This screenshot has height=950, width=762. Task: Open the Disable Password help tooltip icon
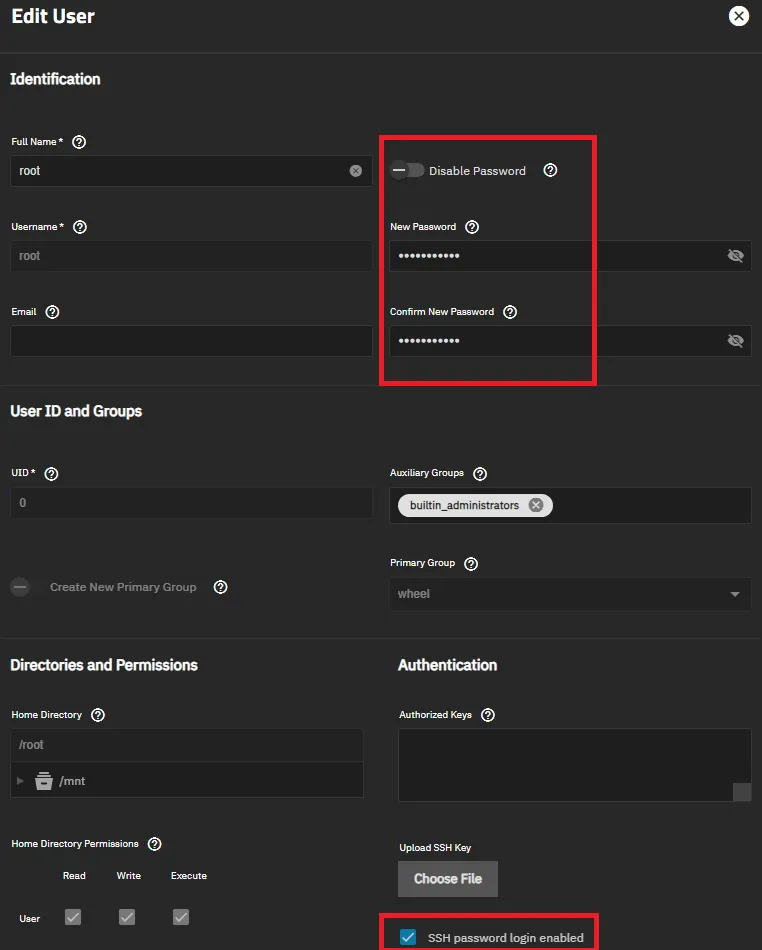[550, 170]
